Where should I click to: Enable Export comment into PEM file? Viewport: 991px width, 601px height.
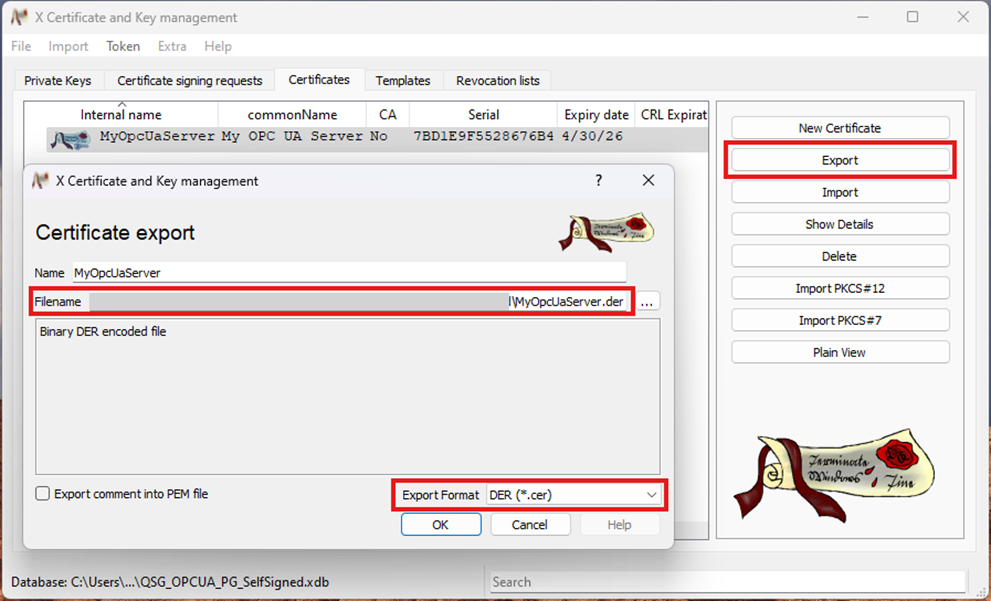[43, 494]
